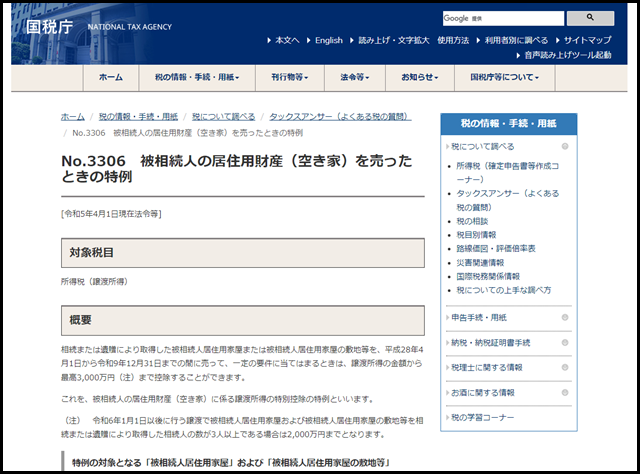Click the 国税庁 logo
The image size is (640, 474).
tap(49, 27)
